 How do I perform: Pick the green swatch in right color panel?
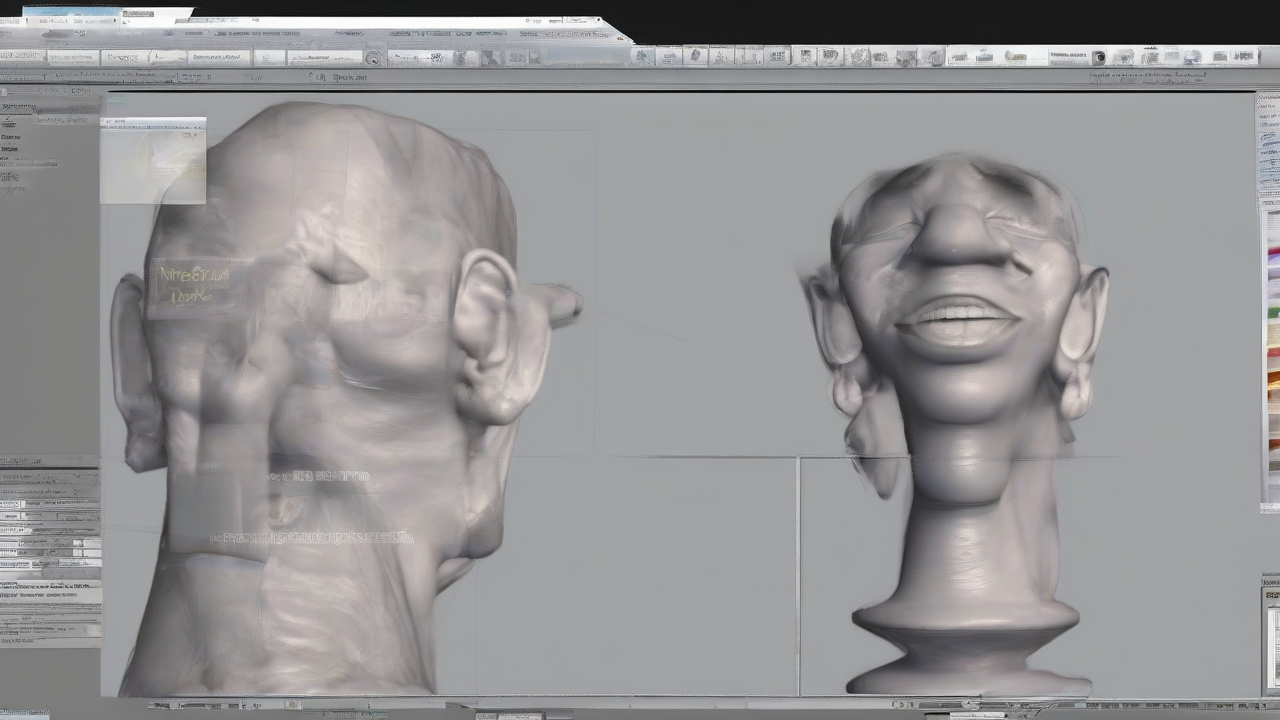click(1273, 313)
